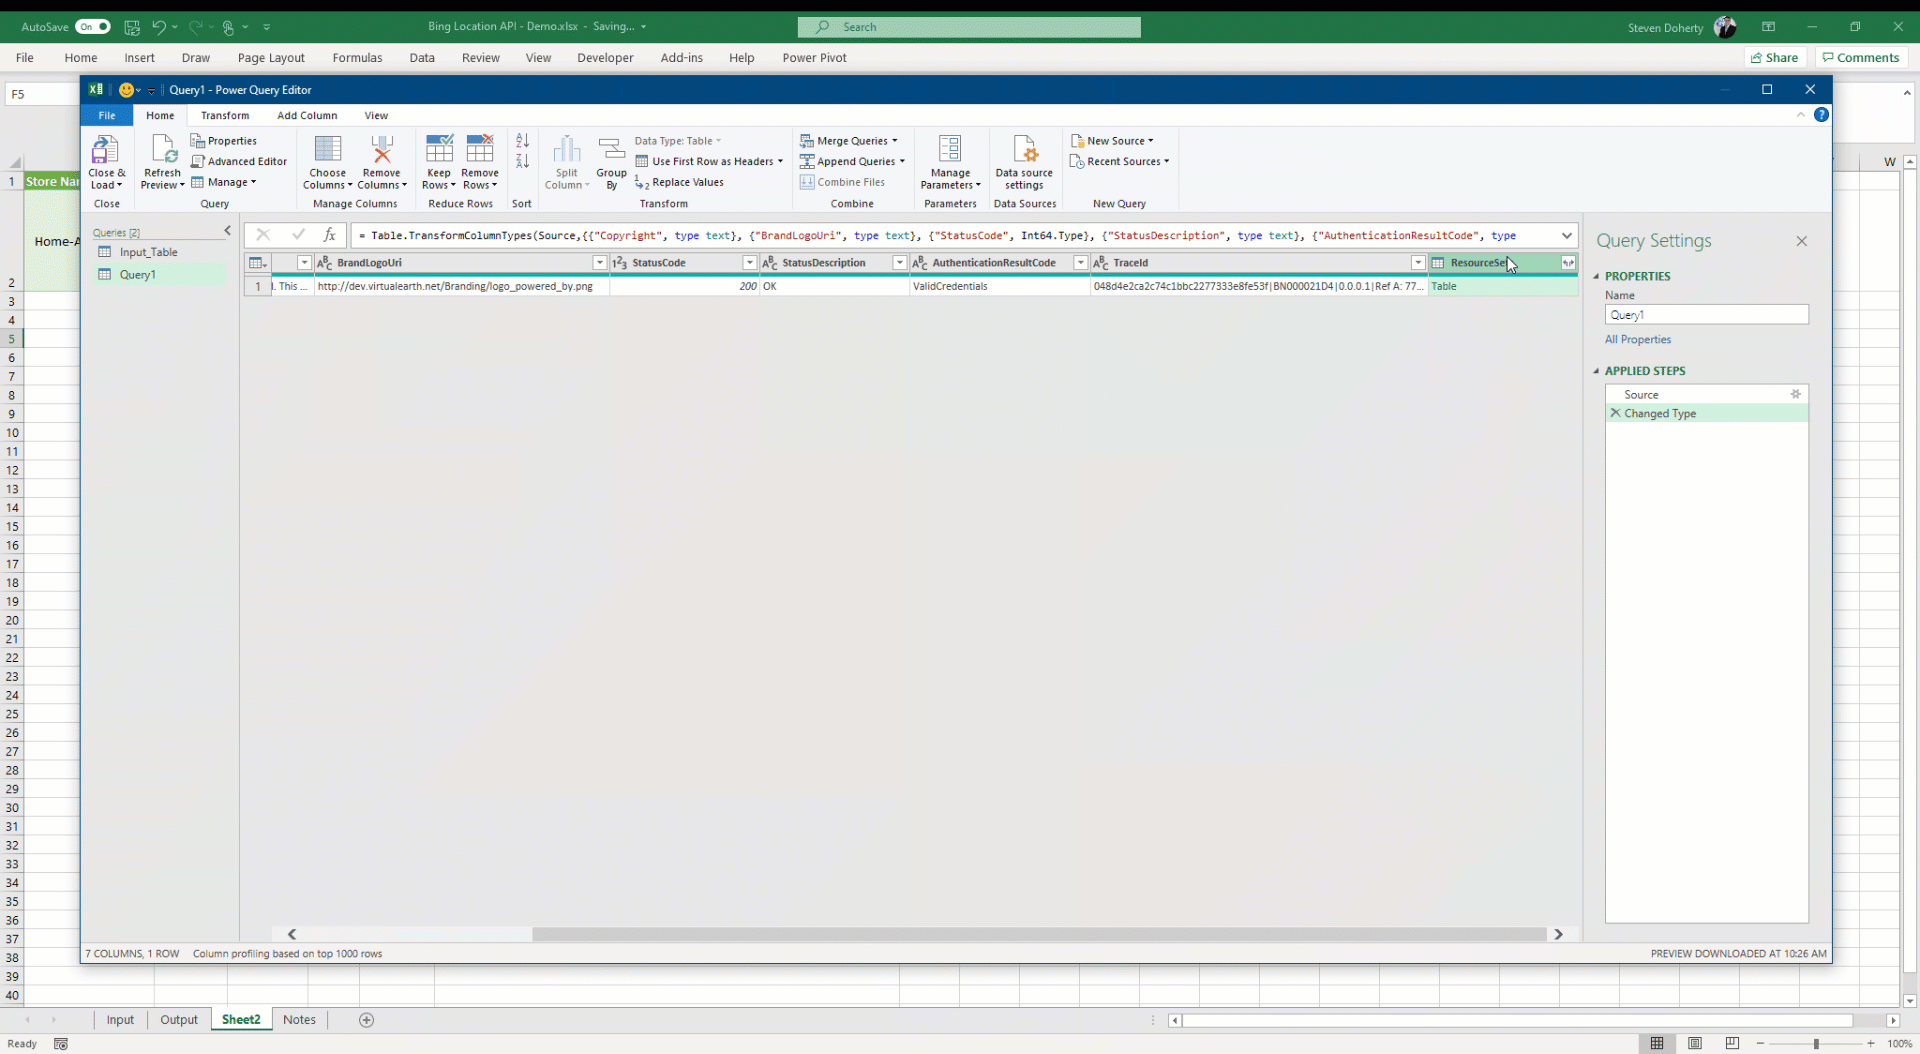Sort ascending with A-Z icon
1920x1054 pixels.
[522, 141]
